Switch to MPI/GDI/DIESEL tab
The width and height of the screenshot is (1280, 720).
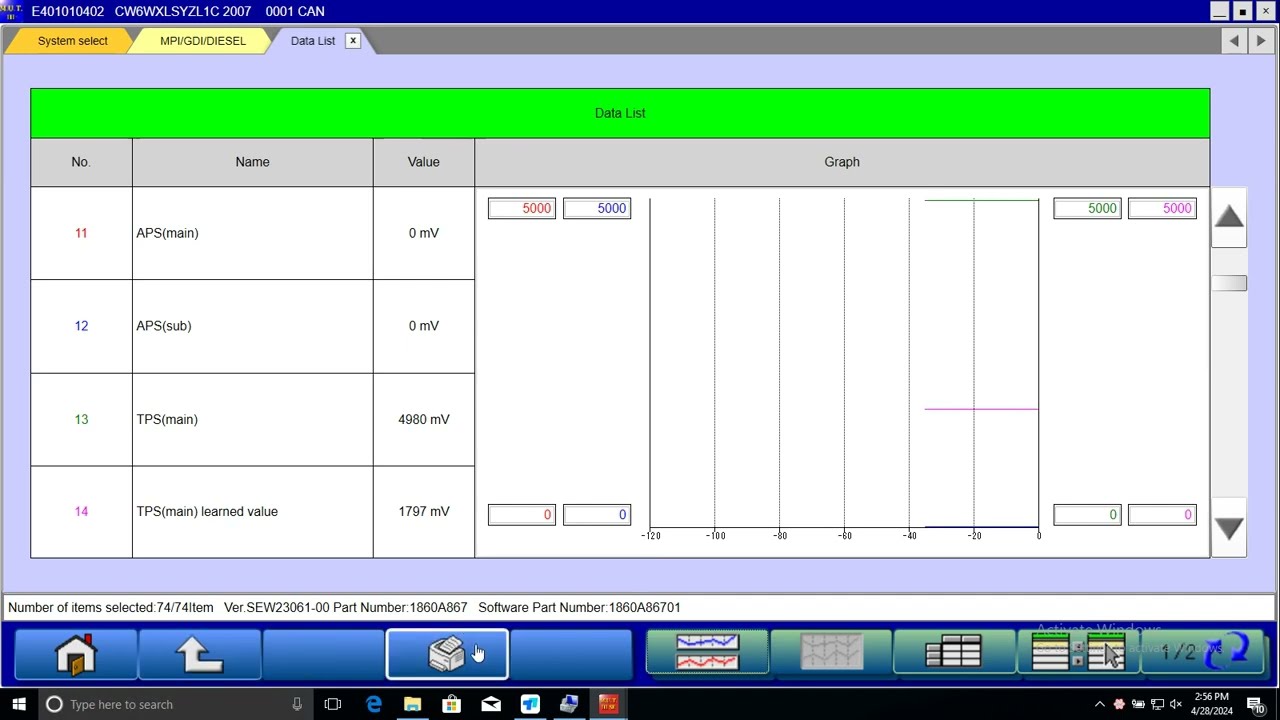pos(202,41)
